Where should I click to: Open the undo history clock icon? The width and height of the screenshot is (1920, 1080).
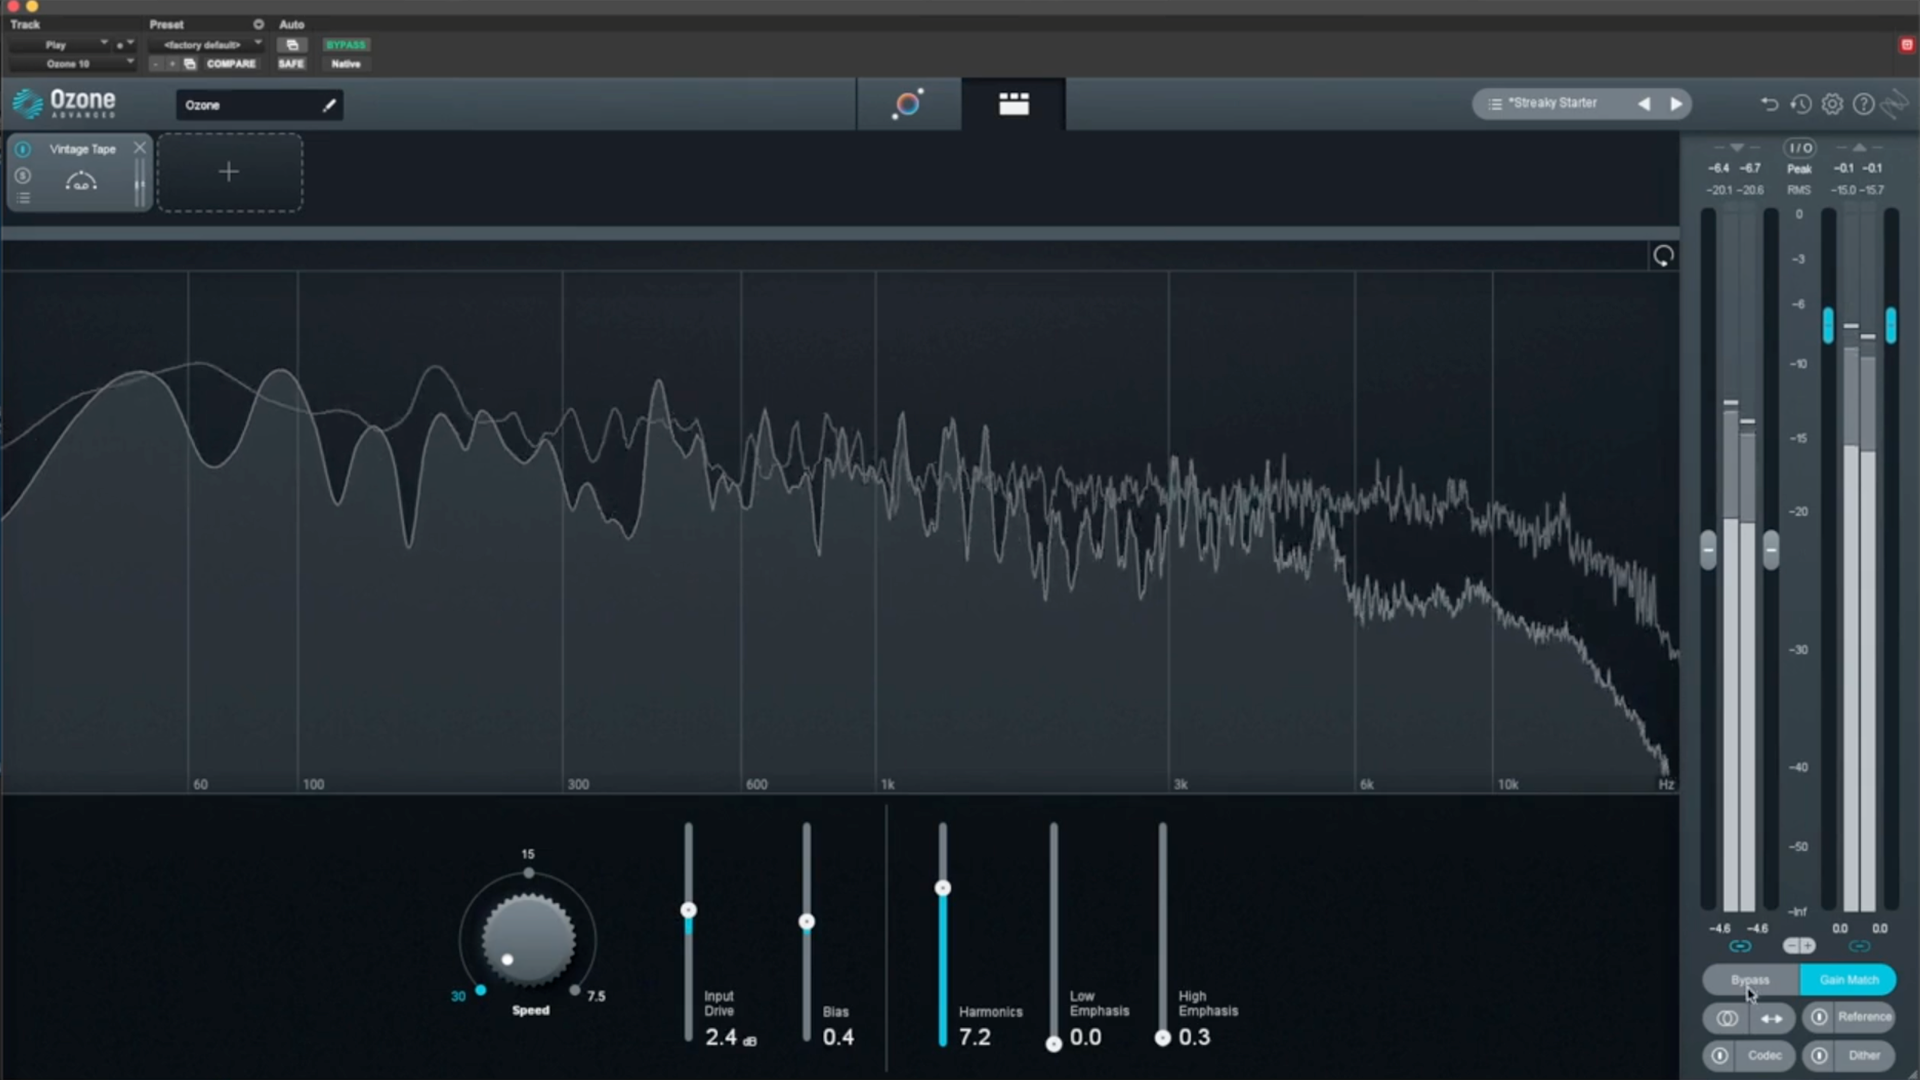pos(1801,104)
